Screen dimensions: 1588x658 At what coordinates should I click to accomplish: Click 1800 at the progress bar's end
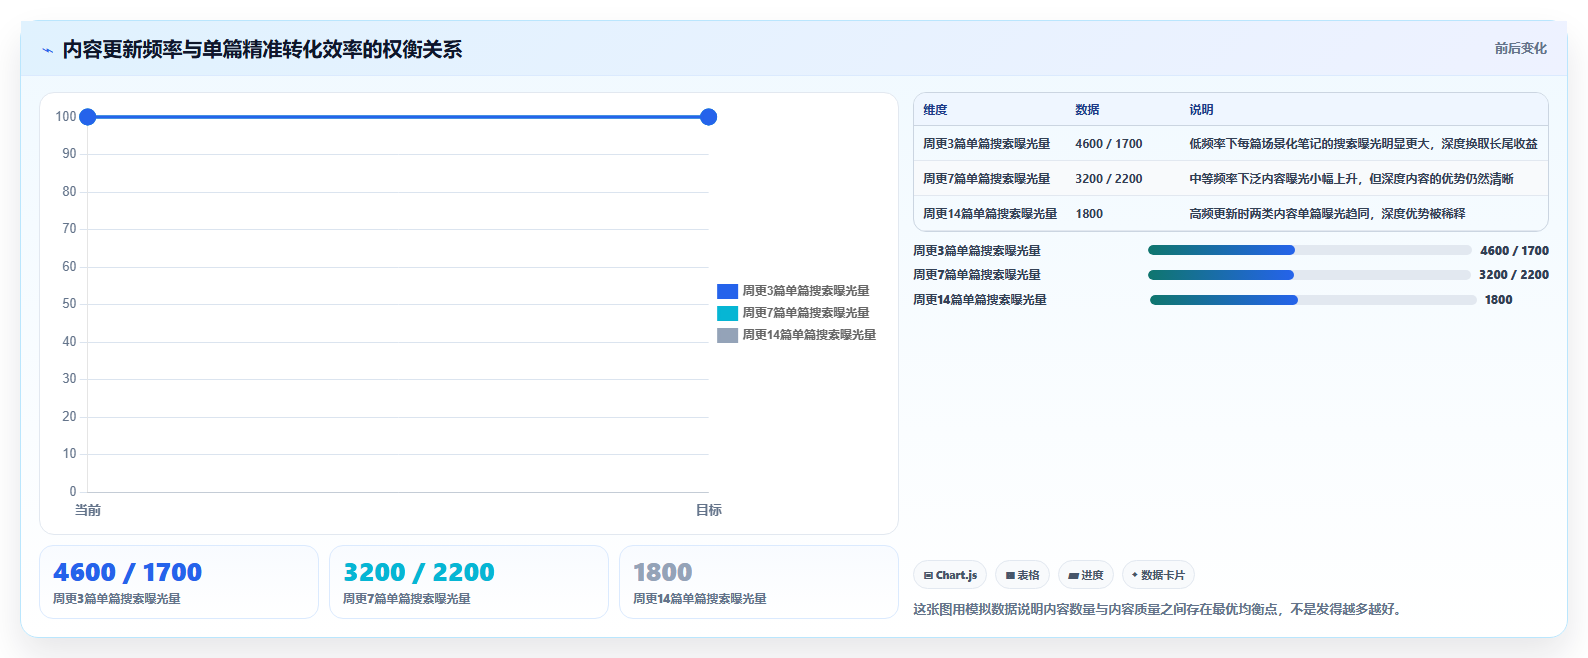point(1498,300)
